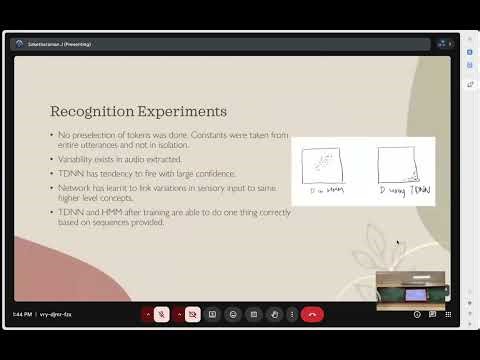
Task: Click the second blue side panel icon
Action: coord(470,65)
